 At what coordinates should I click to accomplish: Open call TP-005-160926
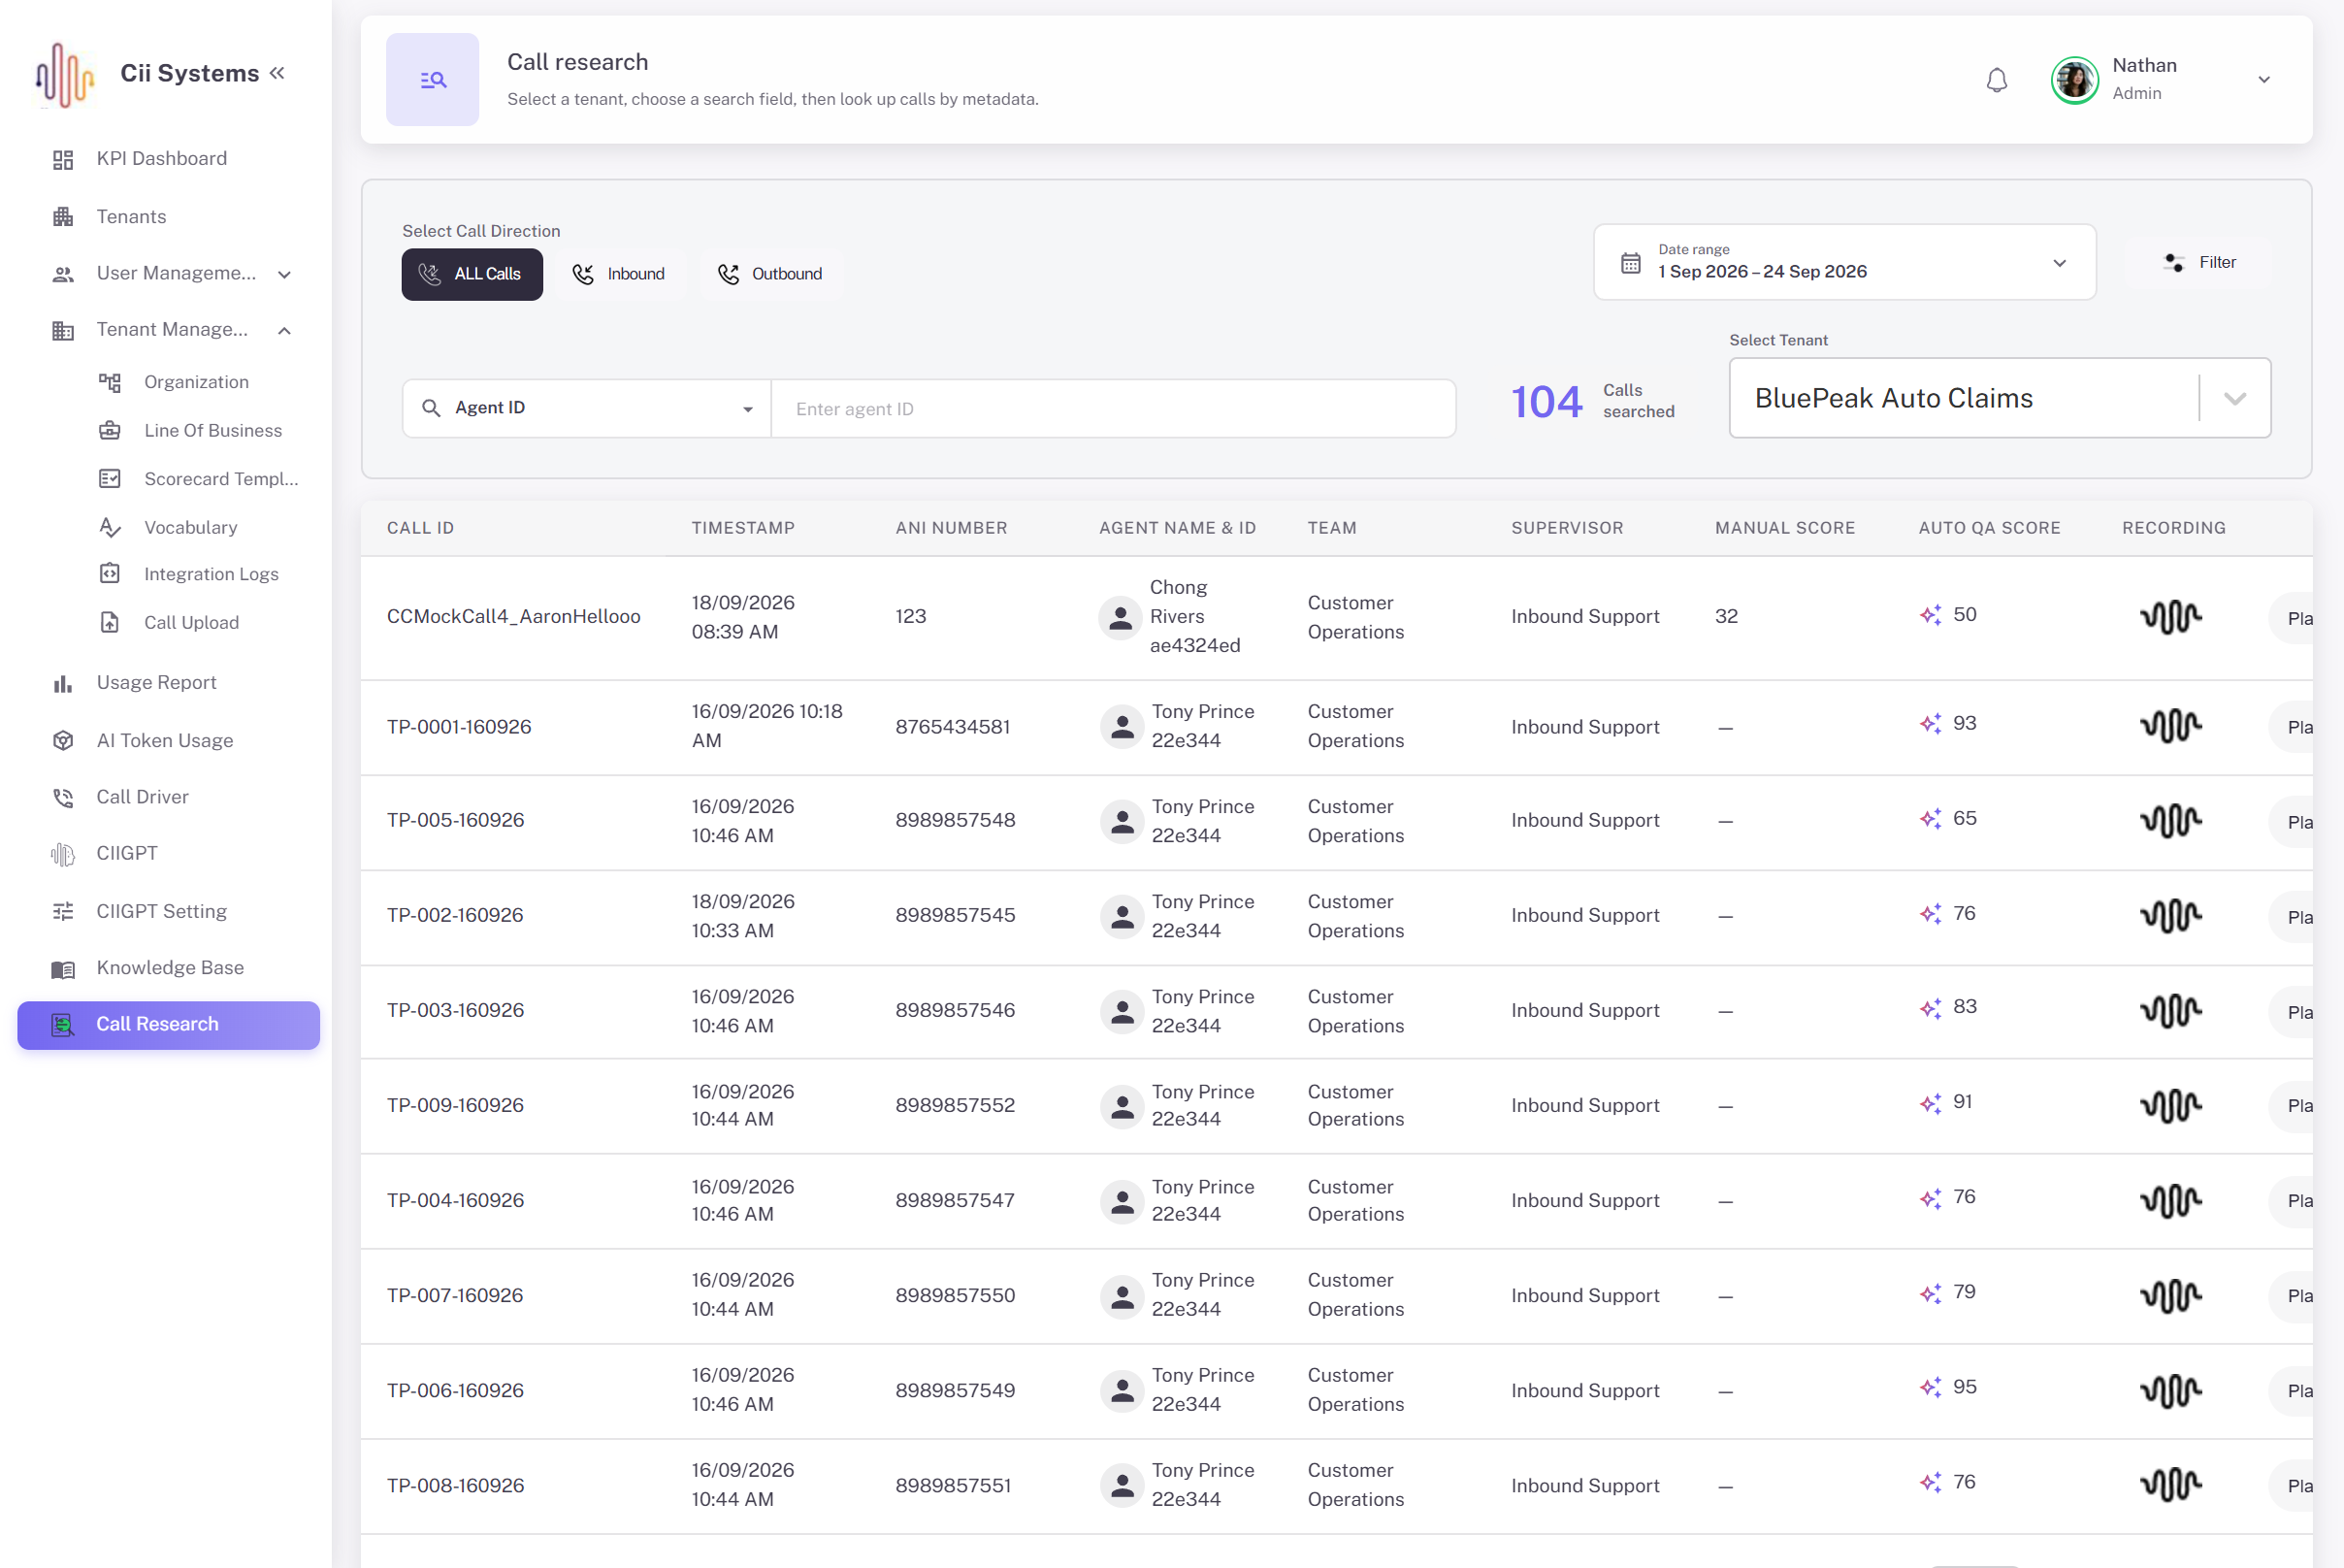tap(455, 820)
